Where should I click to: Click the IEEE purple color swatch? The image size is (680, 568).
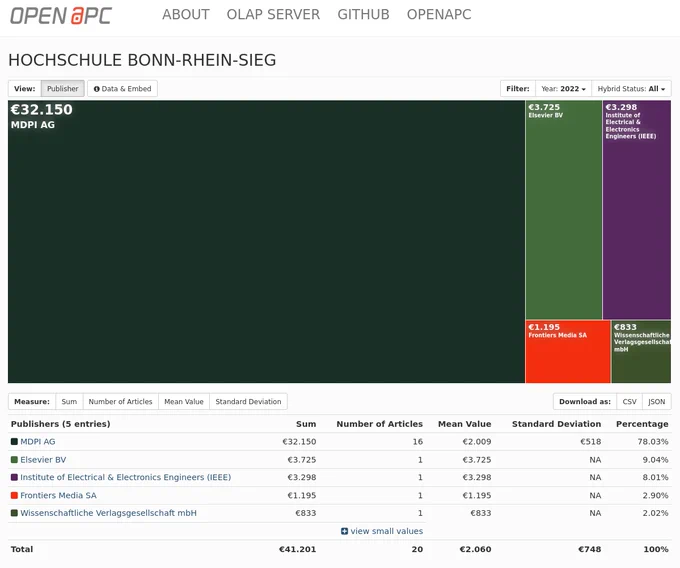point(14,477)
